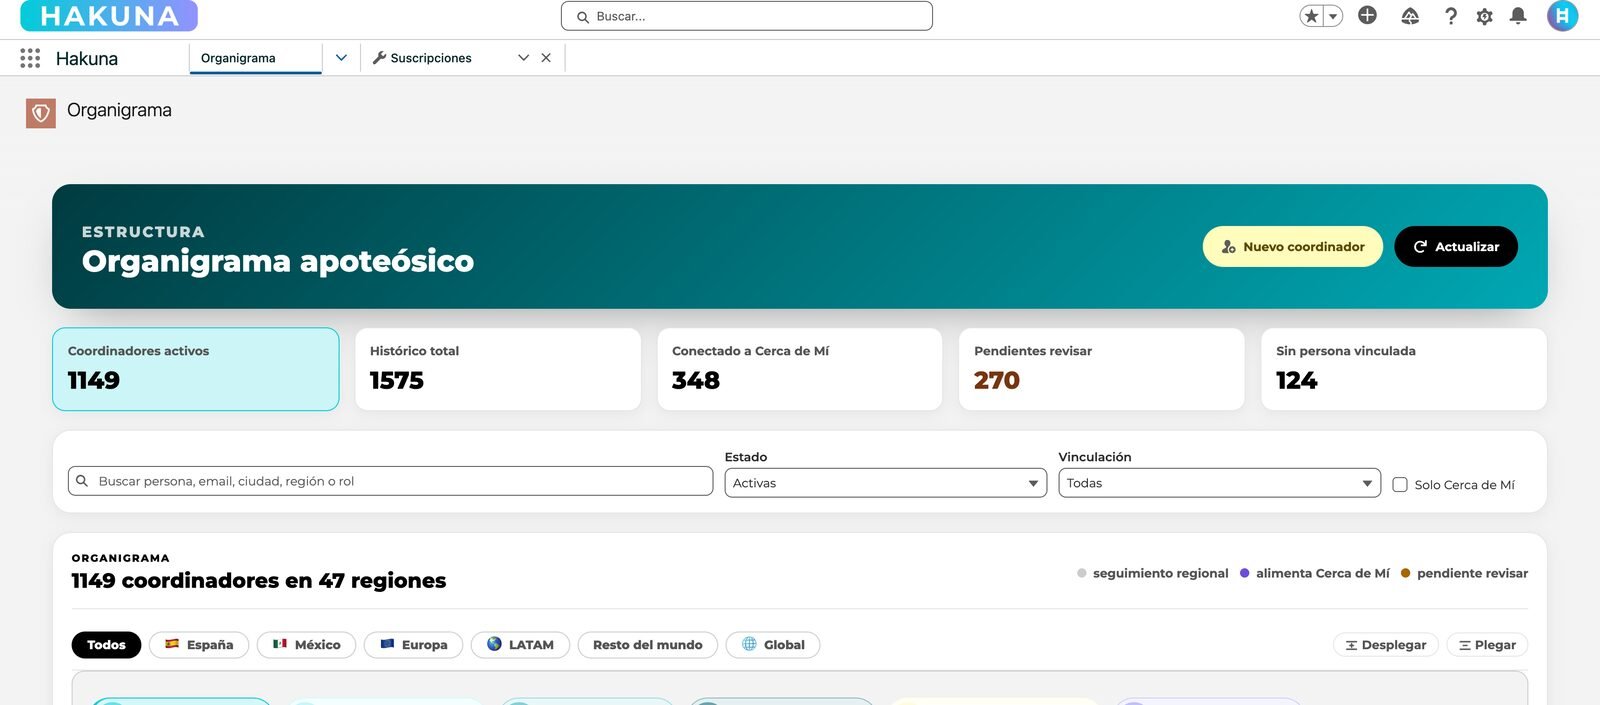
Task: Open the user profile avatar
Action: click(1562, 16)
